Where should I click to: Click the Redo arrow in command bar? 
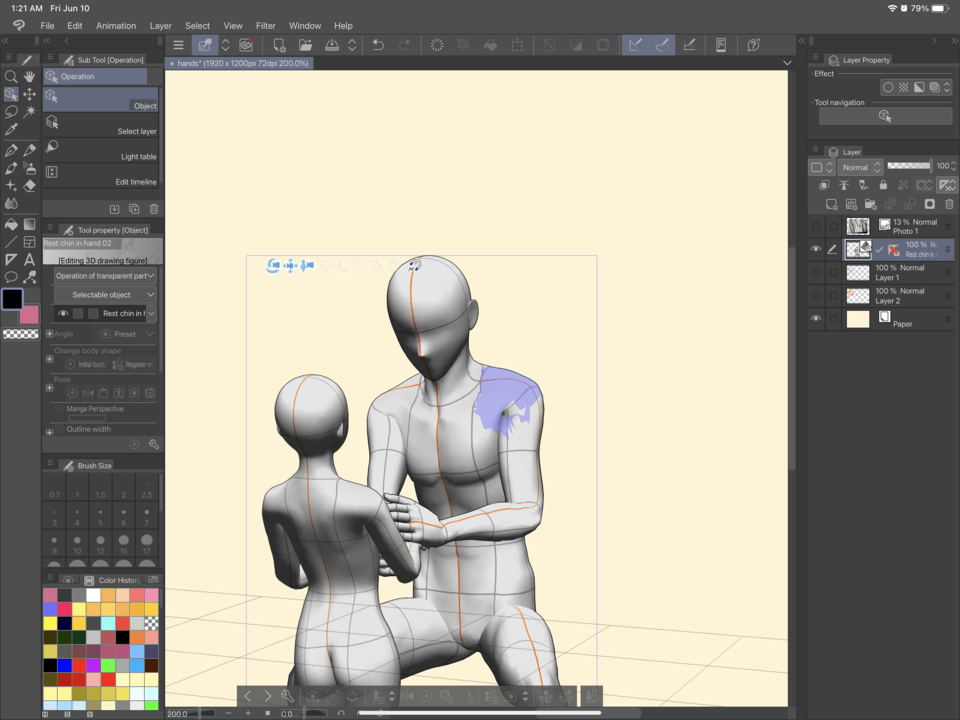pos(405,45)
